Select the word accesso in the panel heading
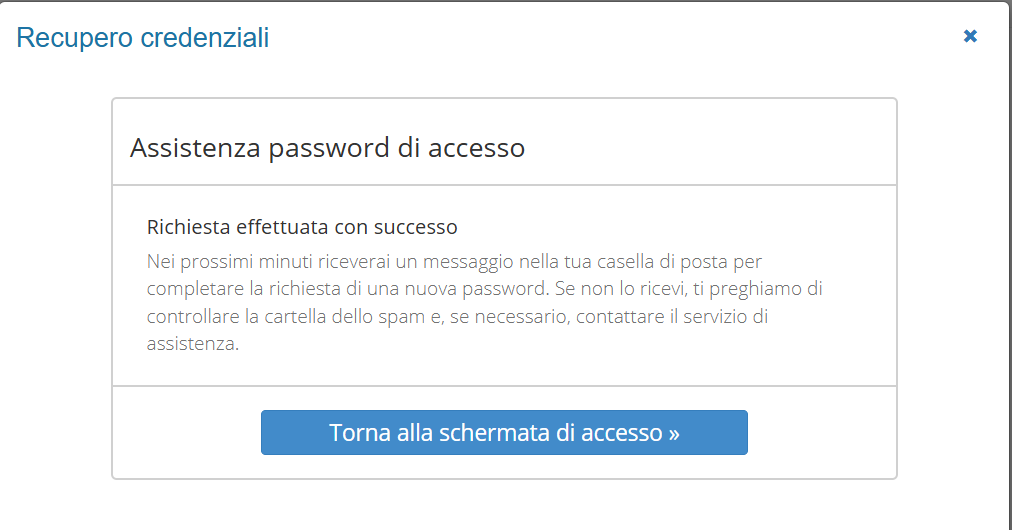This screenshot has width=1012, height=530. 476,148
